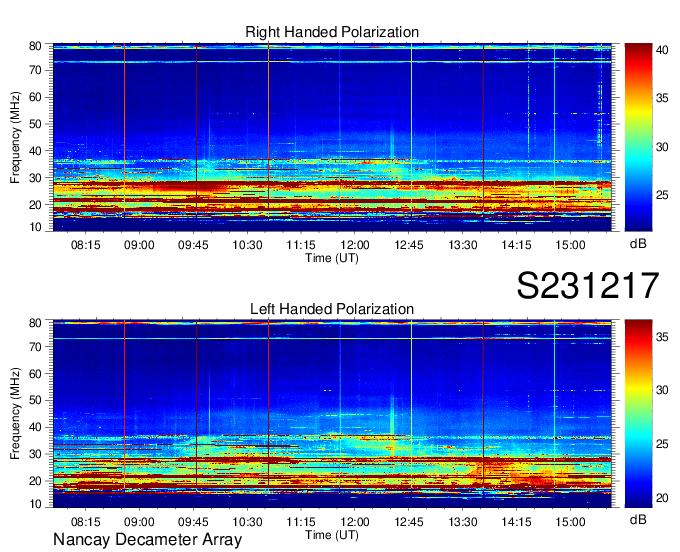Click the 12:45 tick label in top plot
Screen dimensions: 680x552
(409, 245)
